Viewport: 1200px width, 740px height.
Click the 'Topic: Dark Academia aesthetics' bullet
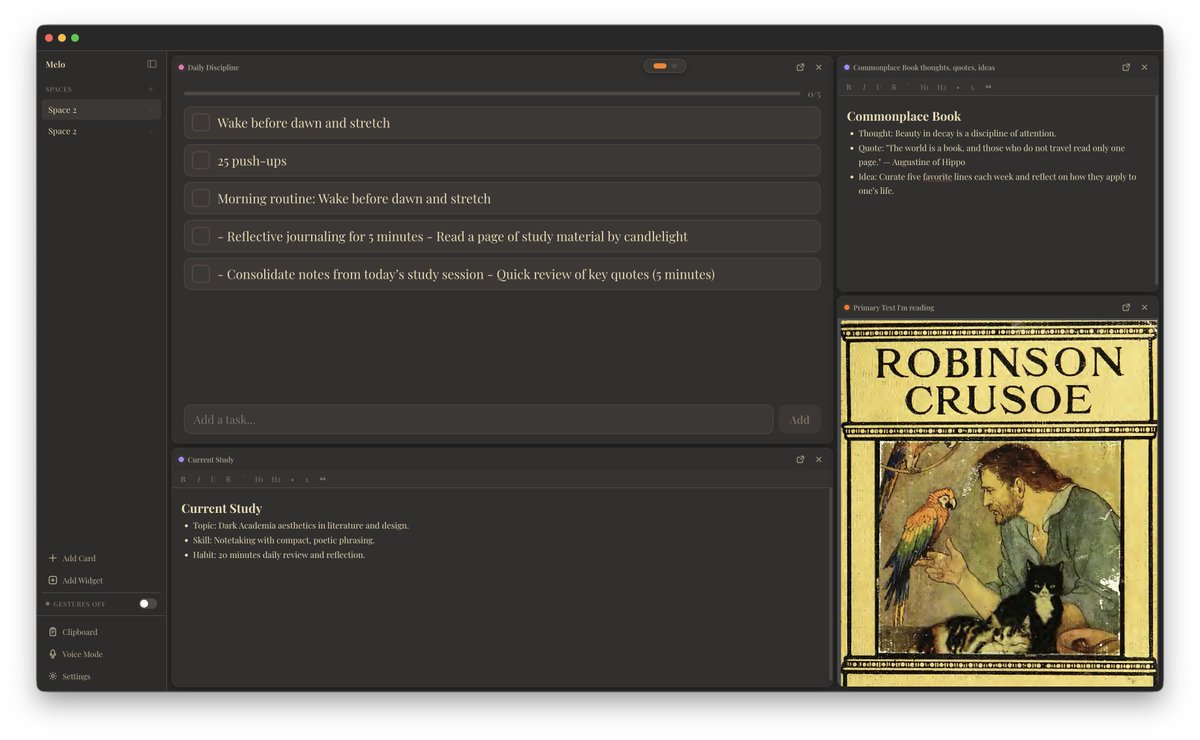tap(301, 525)
